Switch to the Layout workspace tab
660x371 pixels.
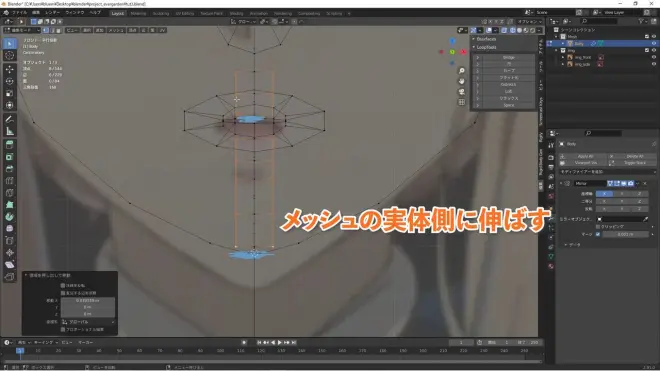pyautogui.click(x=117, y=13)
